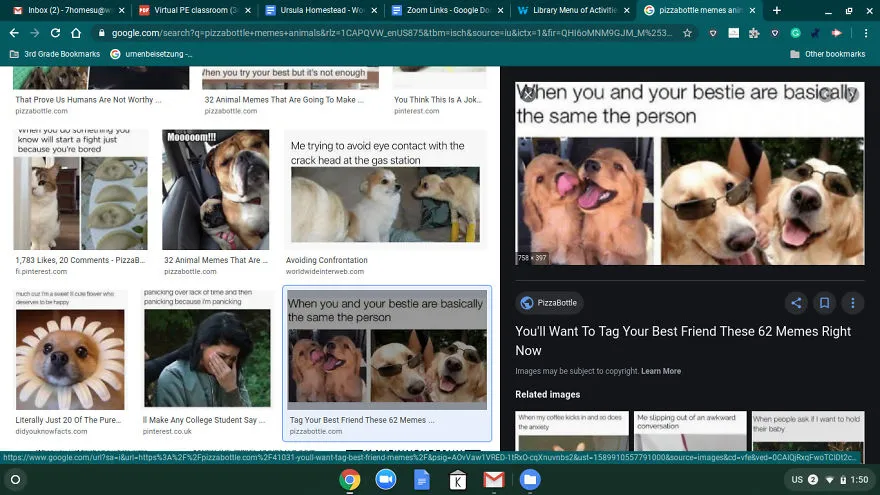Select the highlighted bestie meme result thumbnail
Image resolution: width=880 pixels, height=495 pixels.
point(387,350)
